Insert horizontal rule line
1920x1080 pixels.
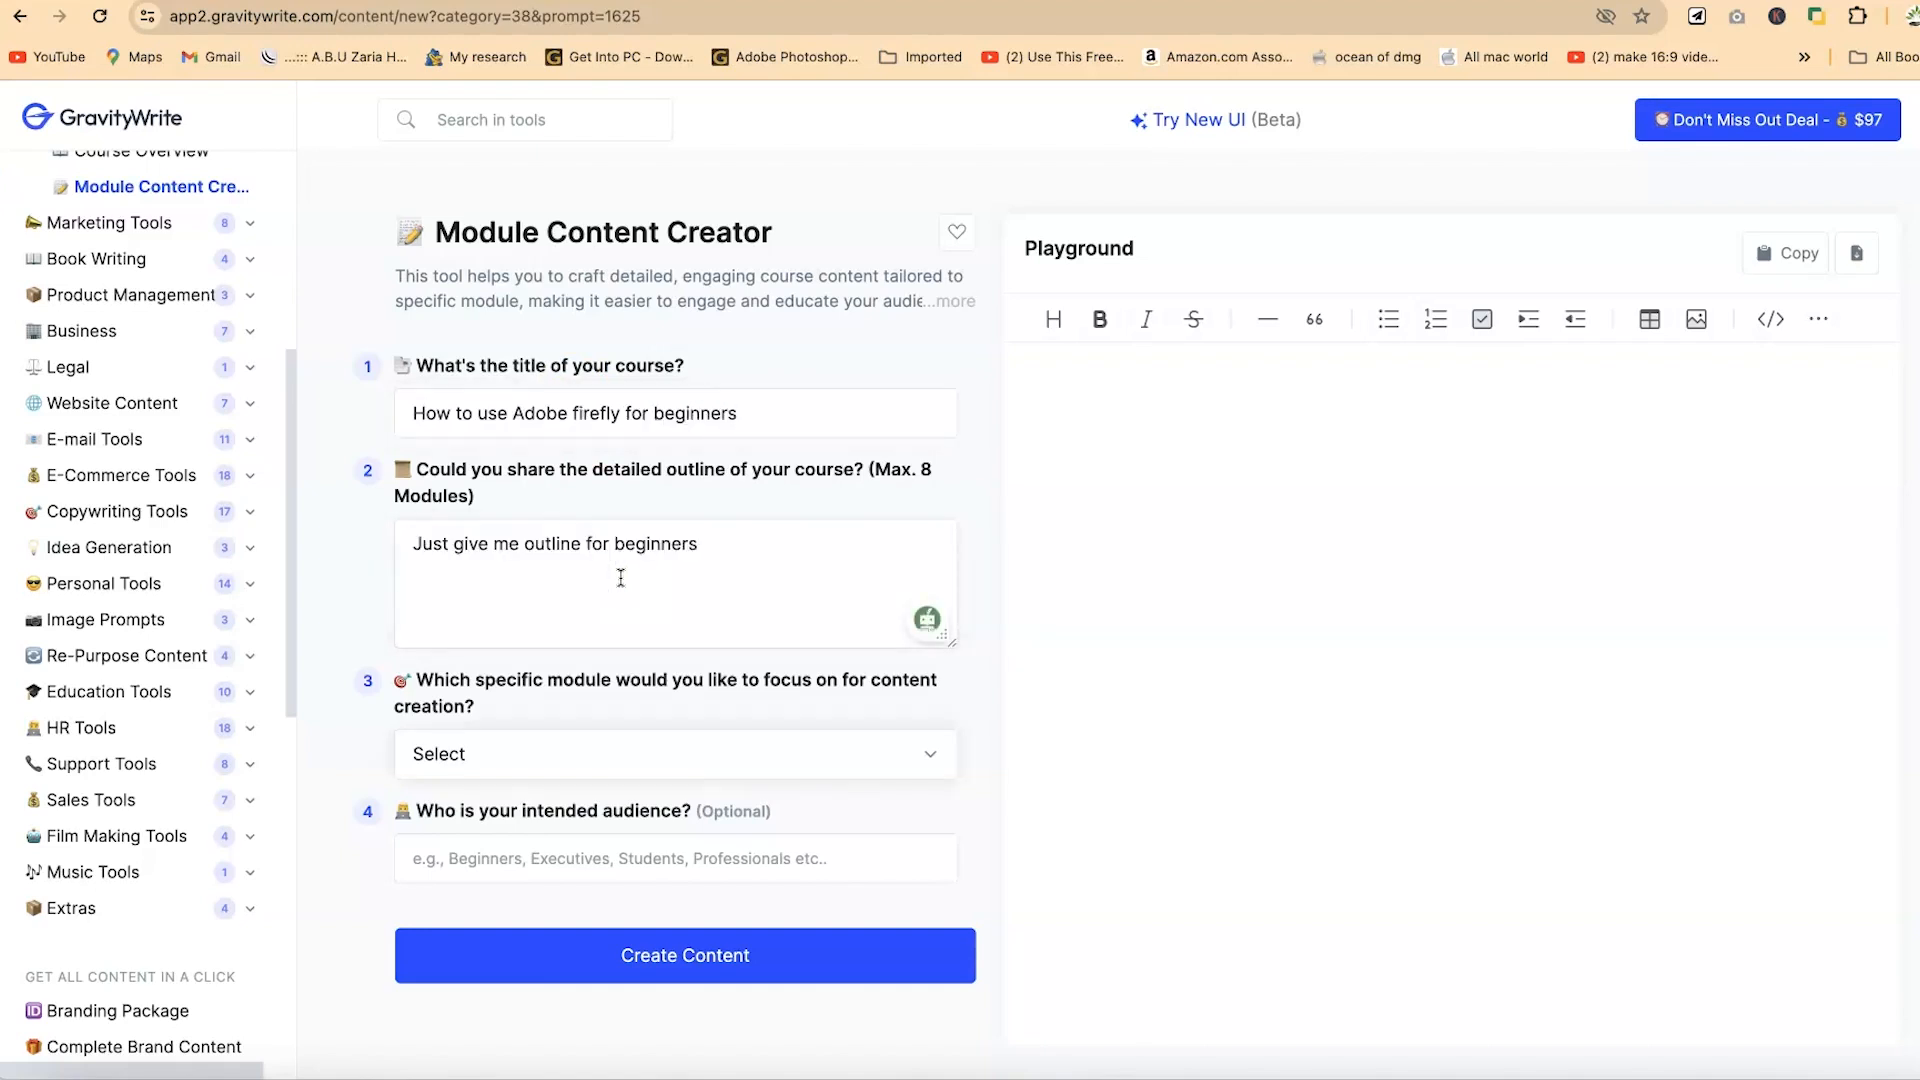click(1267, 319)
